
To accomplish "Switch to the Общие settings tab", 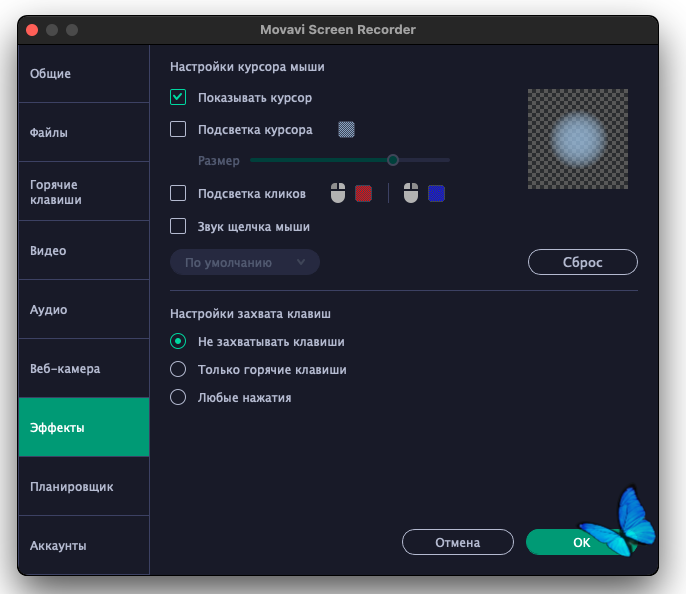I will click(x=84, y=74).
